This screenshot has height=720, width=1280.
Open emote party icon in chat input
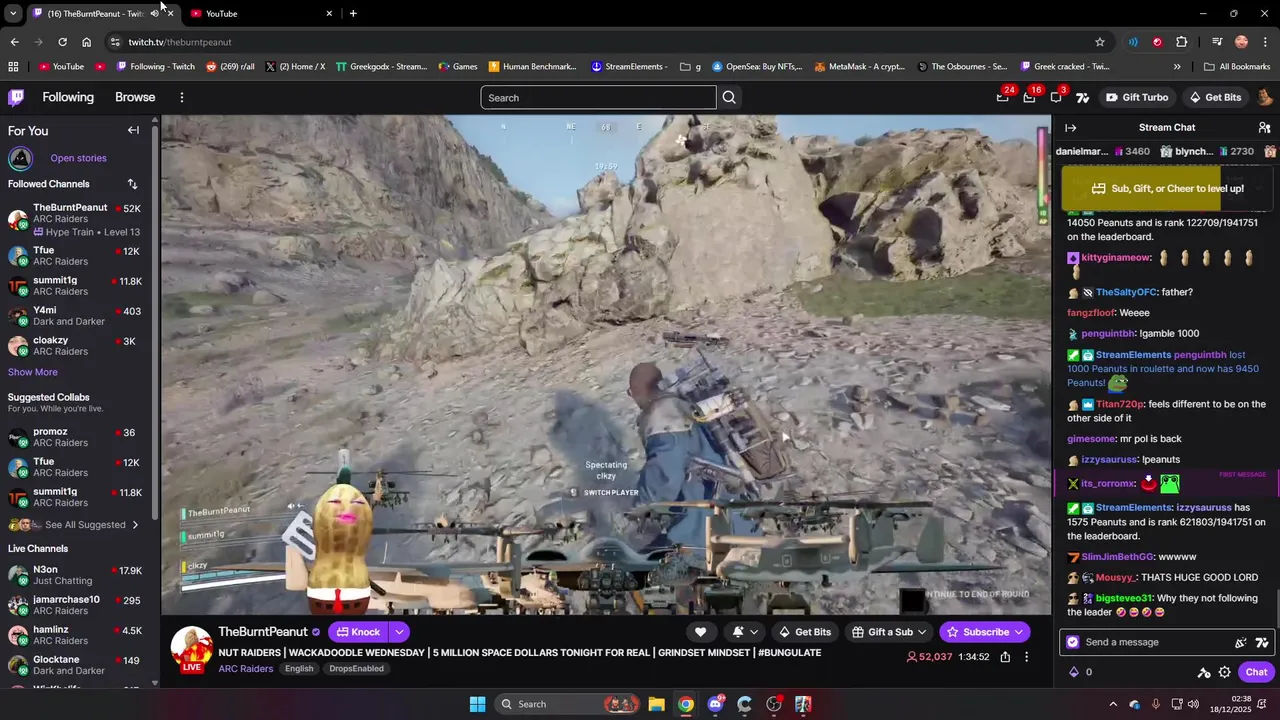click(x=1241, y=642)
